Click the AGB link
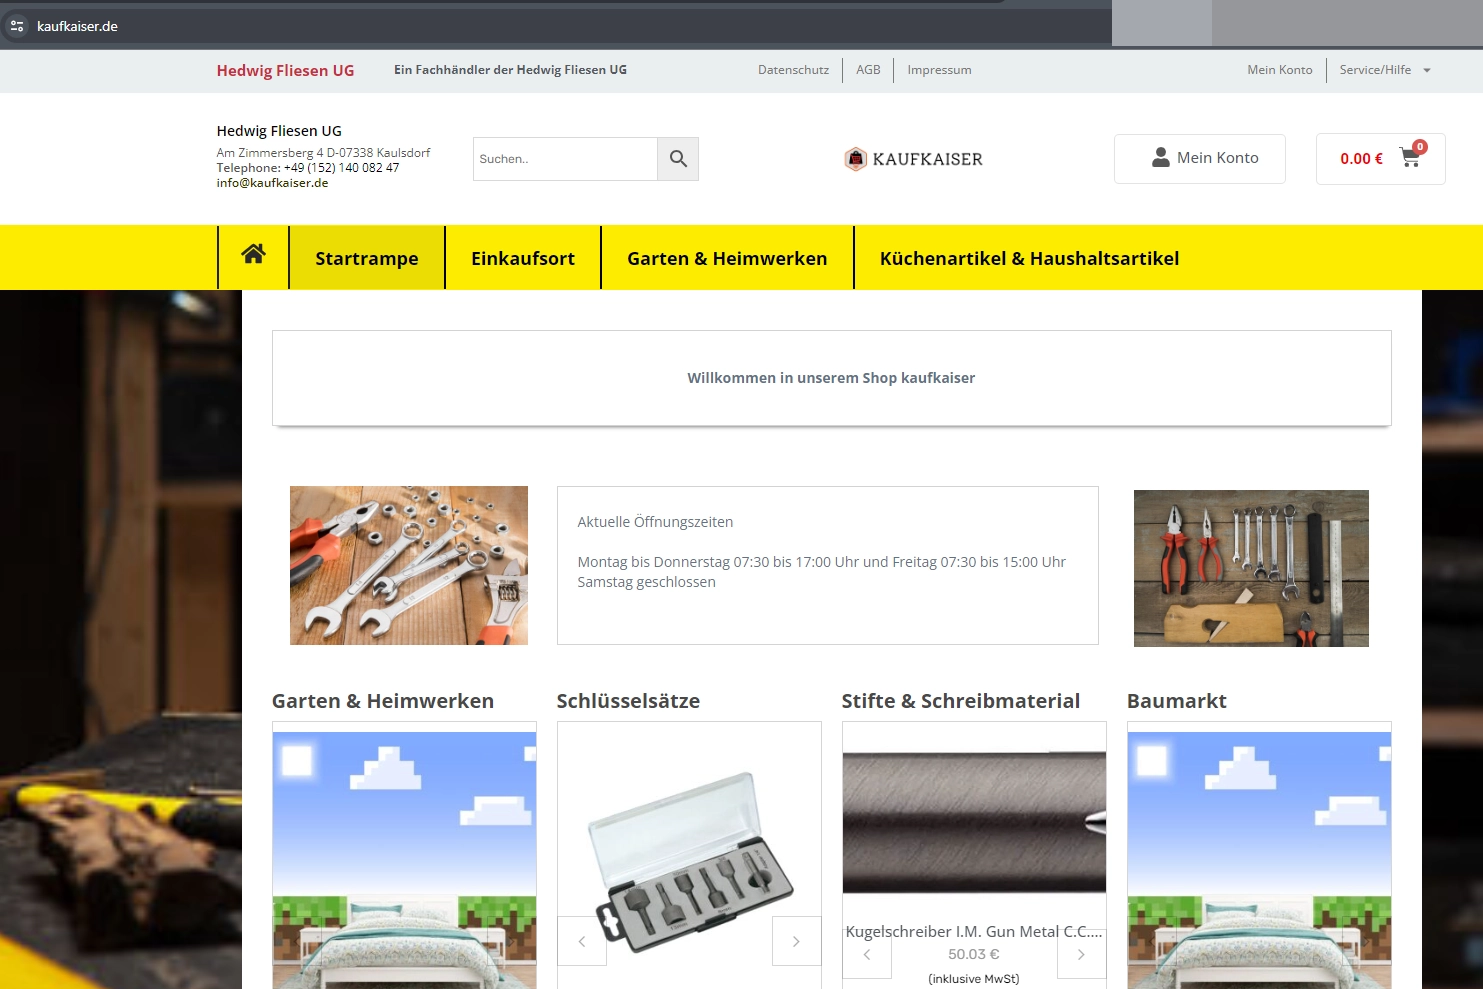 (868, 70)
